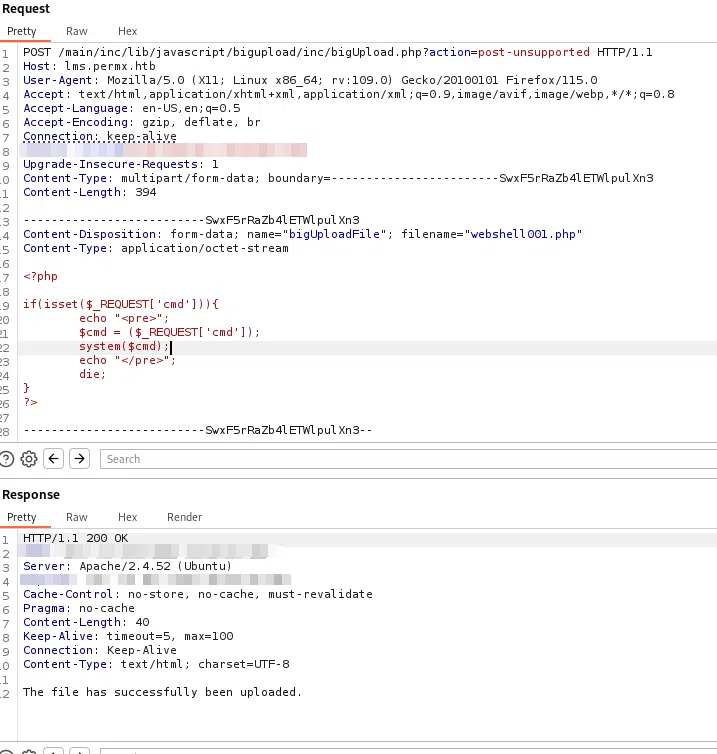The width and height of the screenshot is (717, 754).
Task: Click 'The file has successfully been uploaded.' text
Action: click(x=162, y=692)
